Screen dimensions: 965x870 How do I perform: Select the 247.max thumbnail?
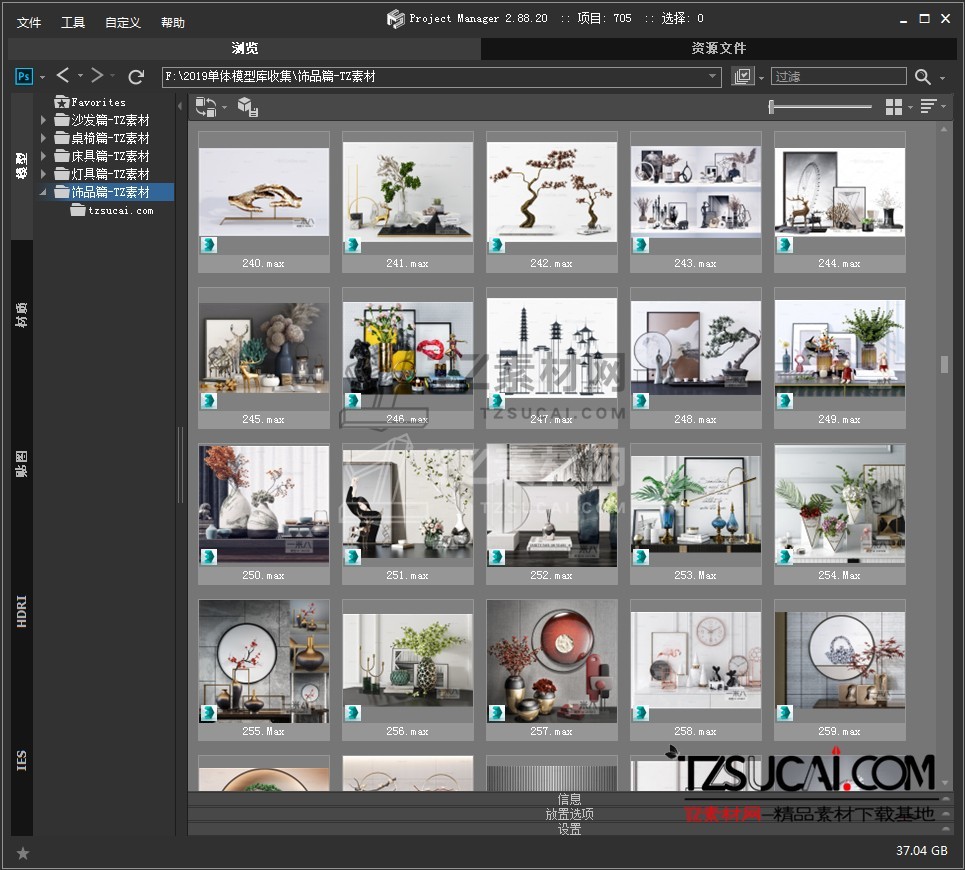551,350
